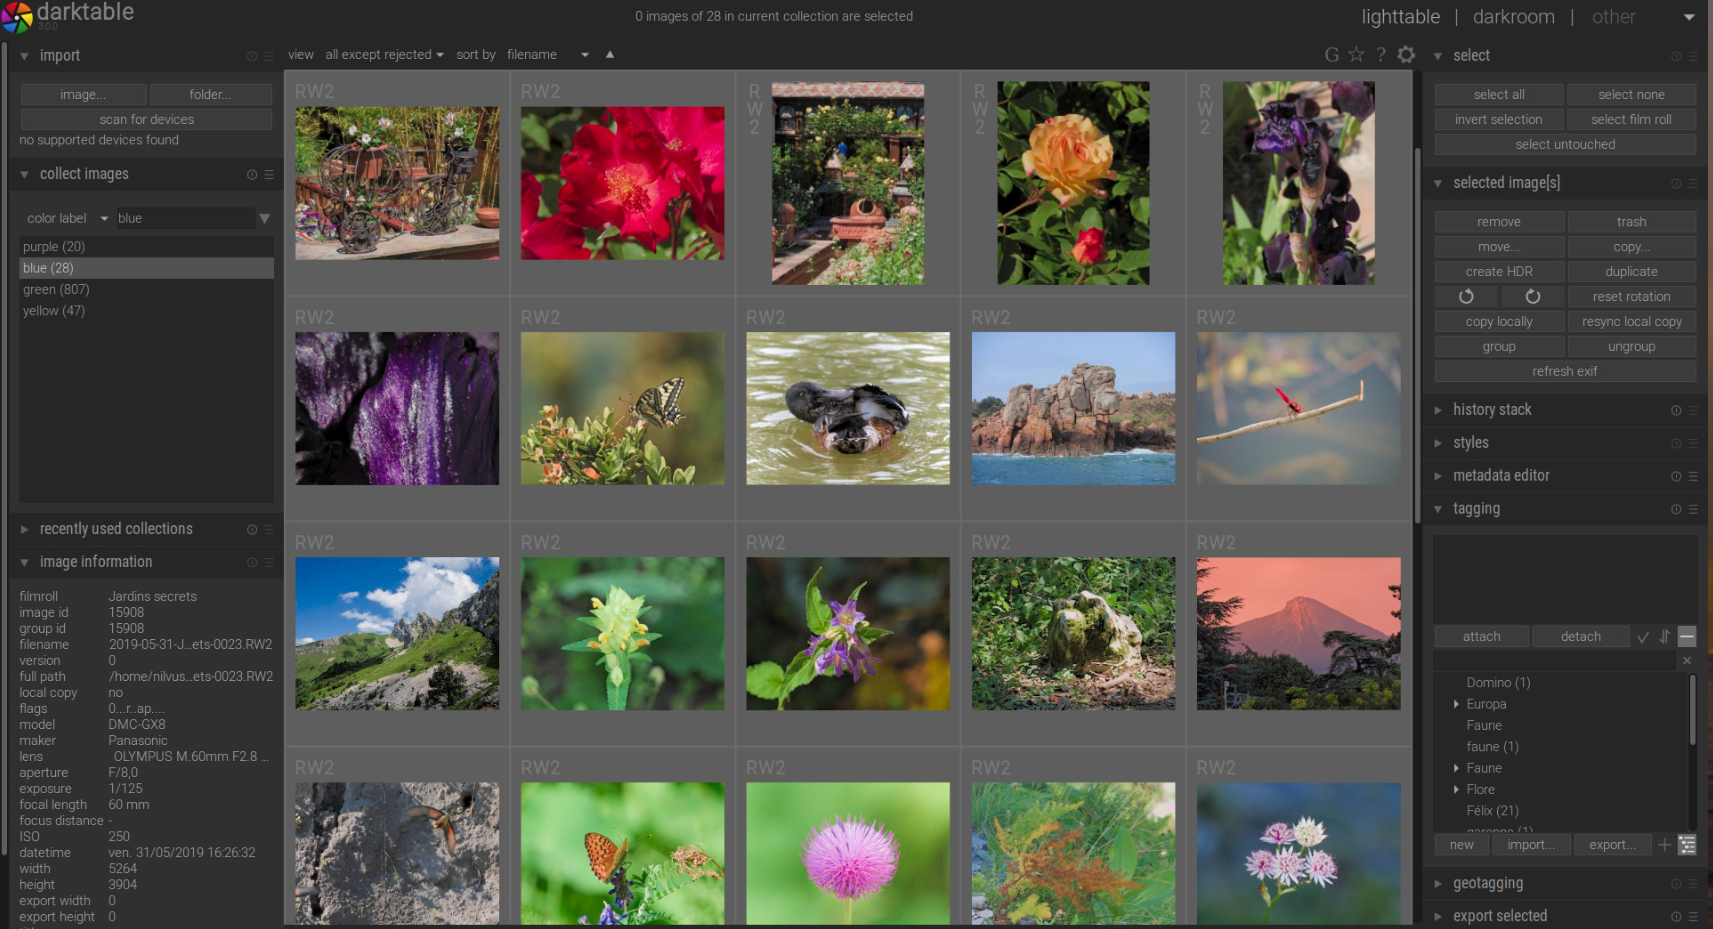
Task: Rotate selected images clockwise
Action: click(1532, 297)
